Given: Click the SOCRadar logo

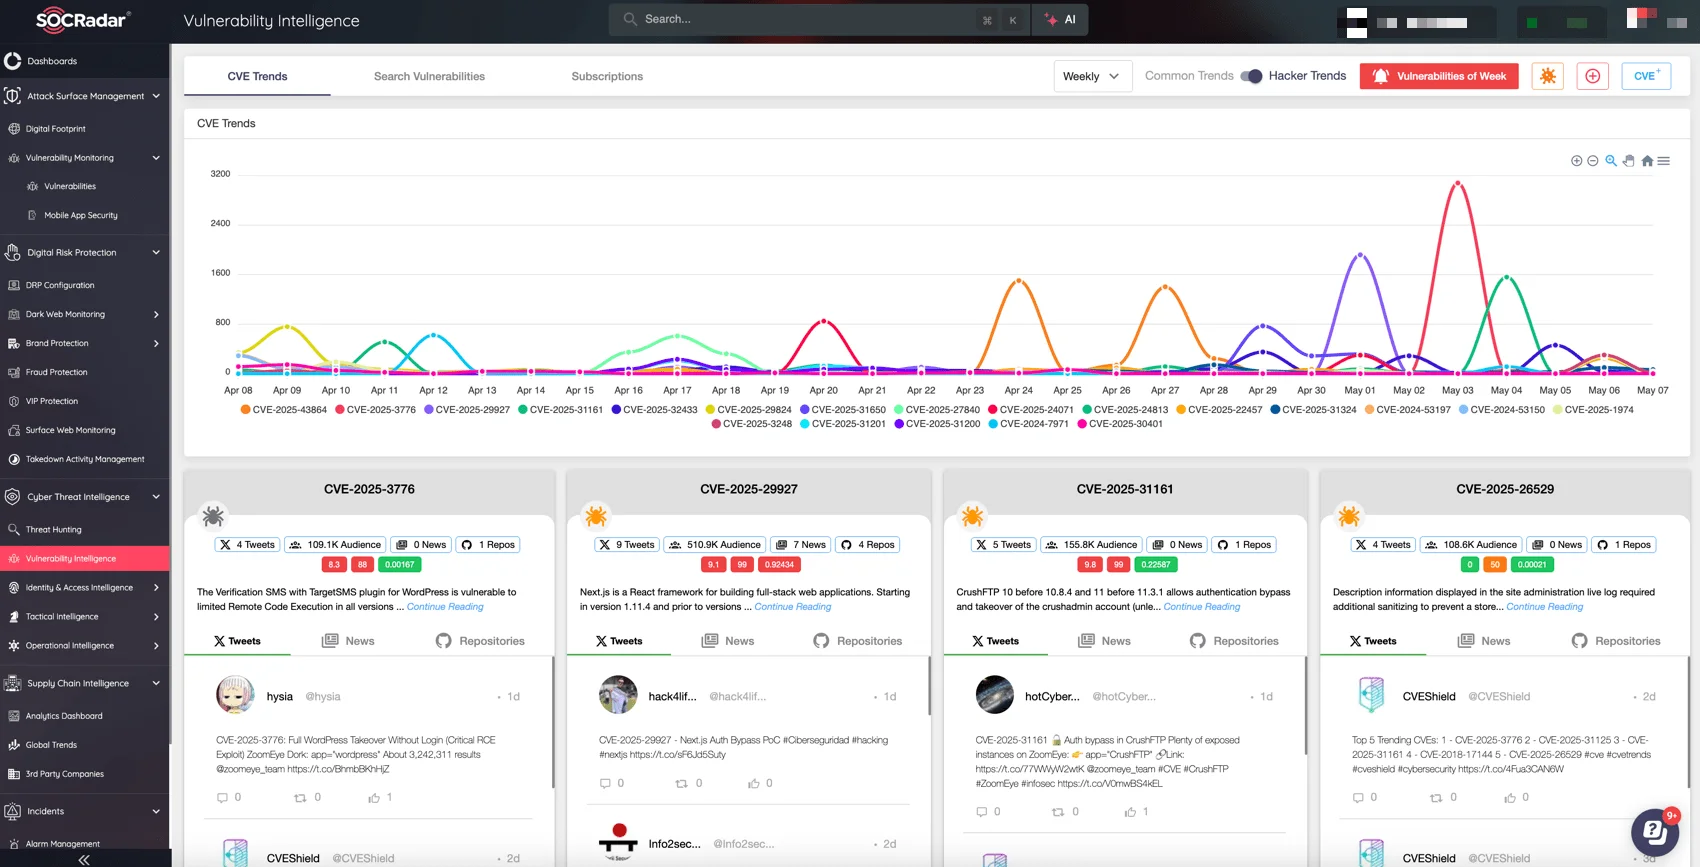Looking at the screenshot, I should [82, 20].
